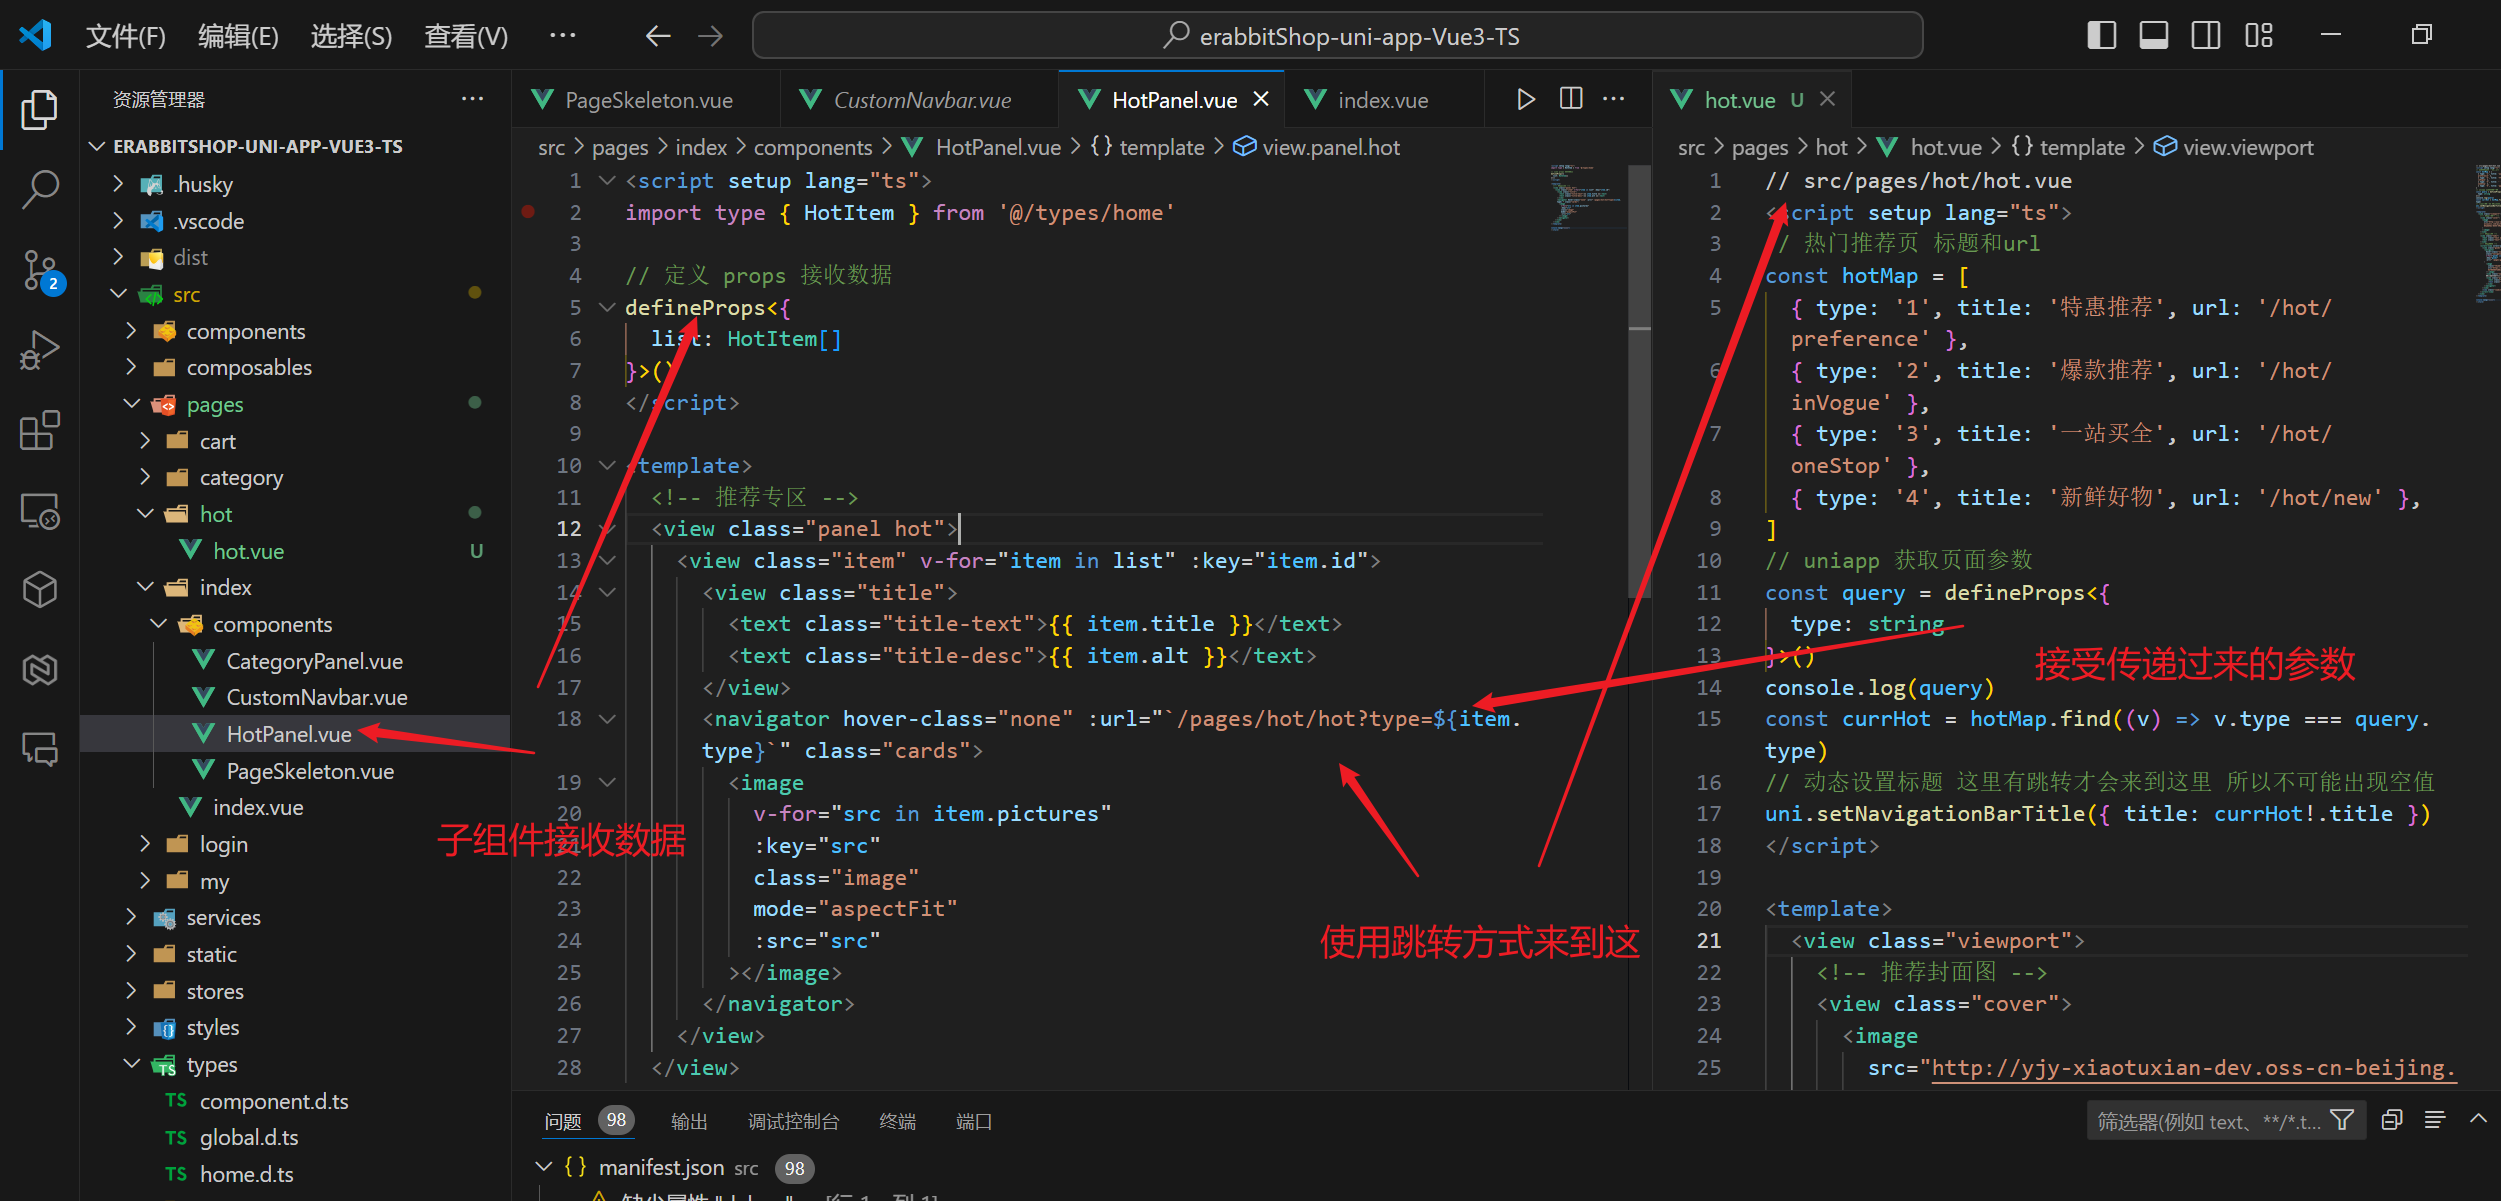Image resolution: width=2501 pixels, height=1201 pixels.
Task: Switch to the index.vue editor tab
Action: 1382,100
